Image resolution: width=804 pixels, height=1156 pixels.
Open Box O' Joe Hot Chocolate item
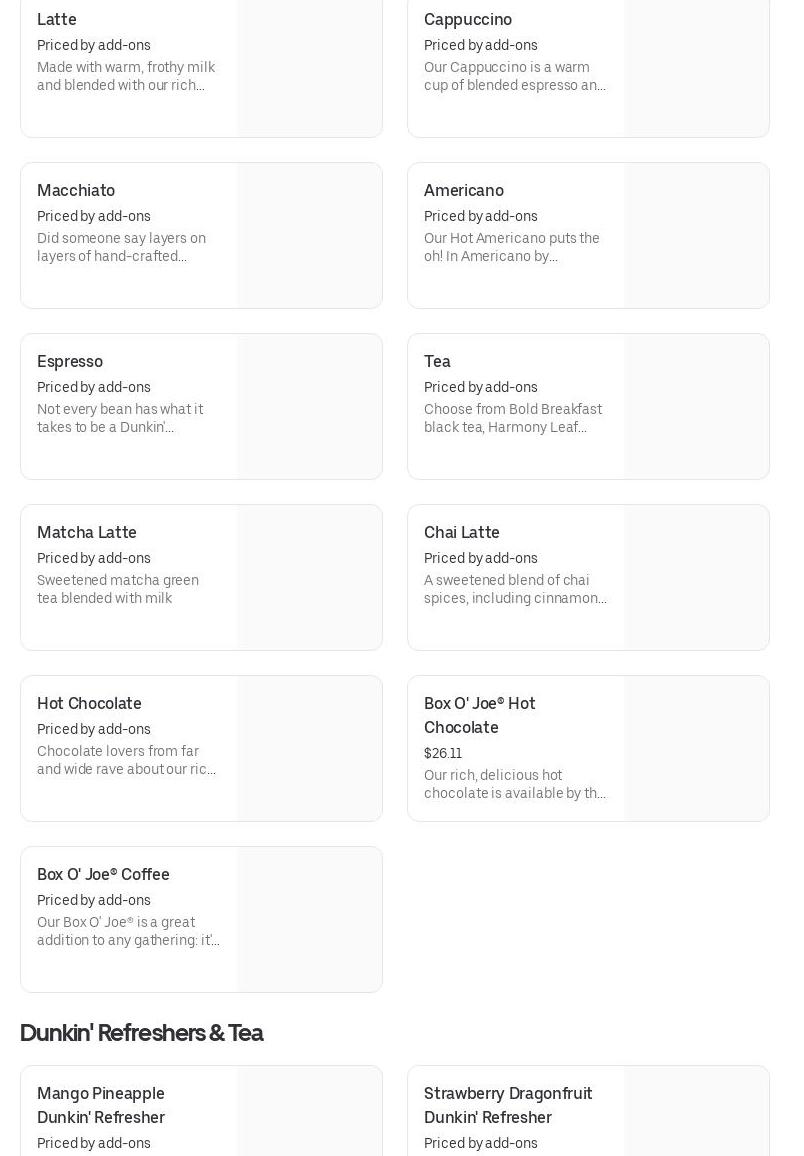[x=480, y=715]
